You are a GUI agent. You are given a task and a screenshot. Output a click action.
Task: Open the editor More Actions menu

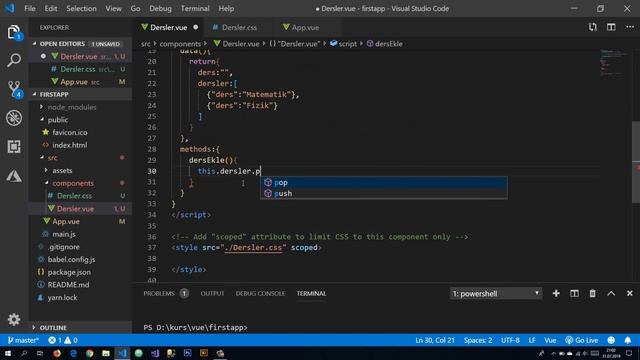630,27
